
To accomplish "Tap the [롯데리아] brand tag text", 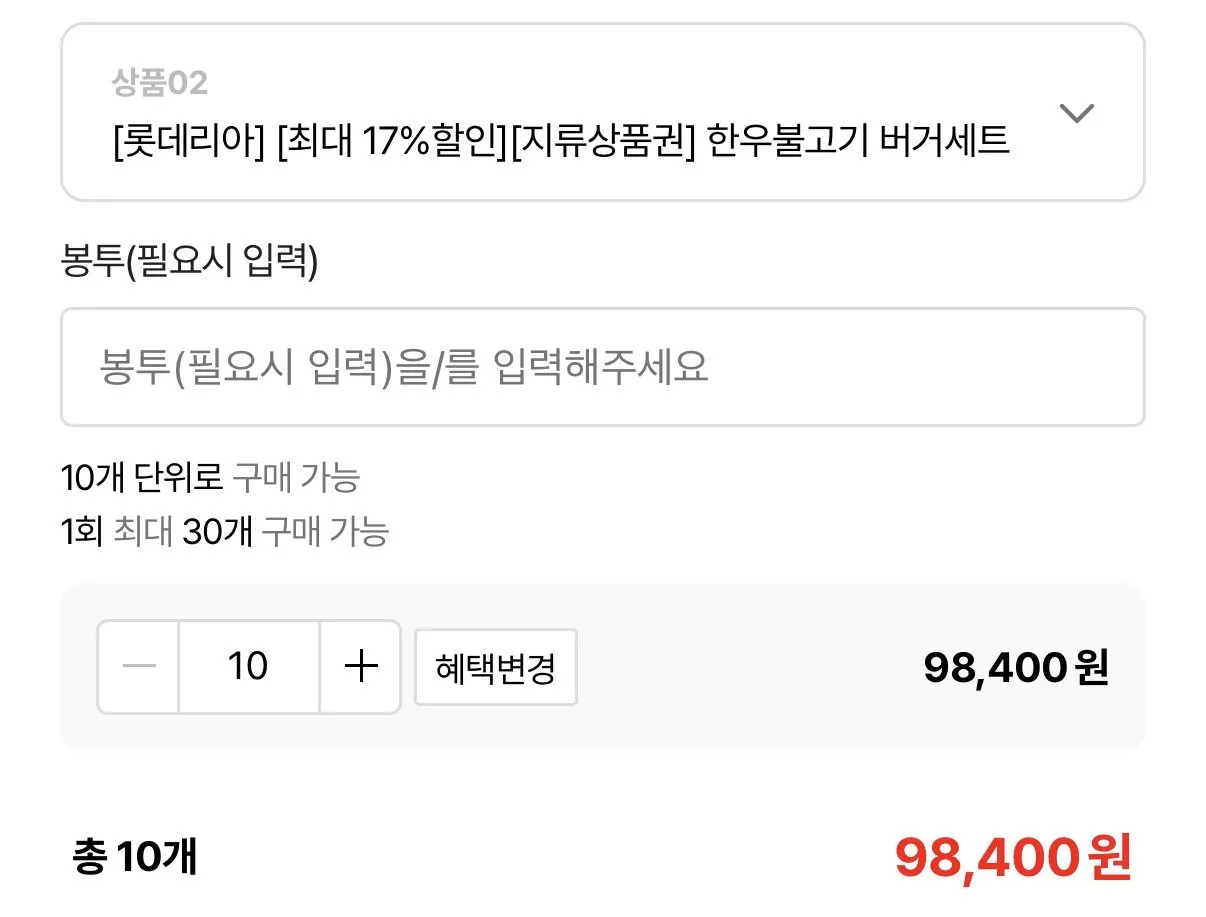I will (189, 142).
